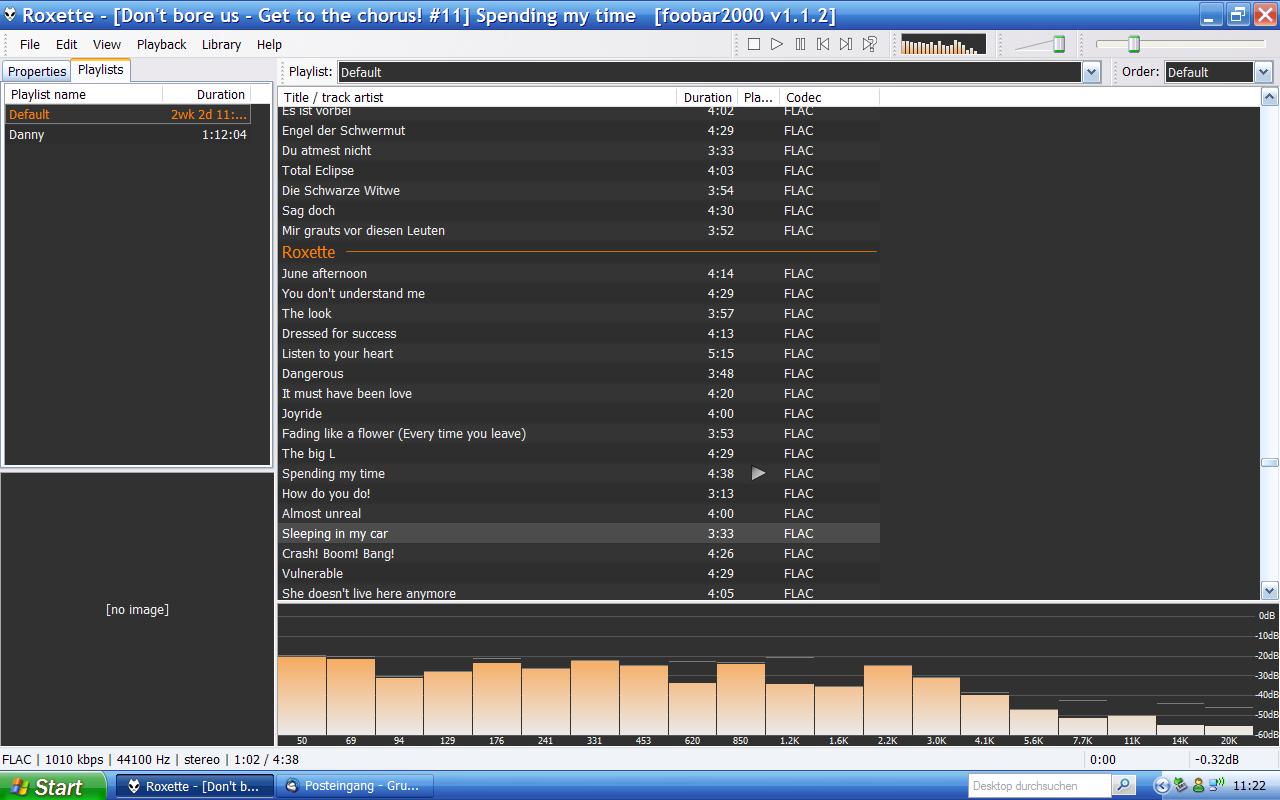Select the track Vulnerable
1280x800 pixels.
579,573
